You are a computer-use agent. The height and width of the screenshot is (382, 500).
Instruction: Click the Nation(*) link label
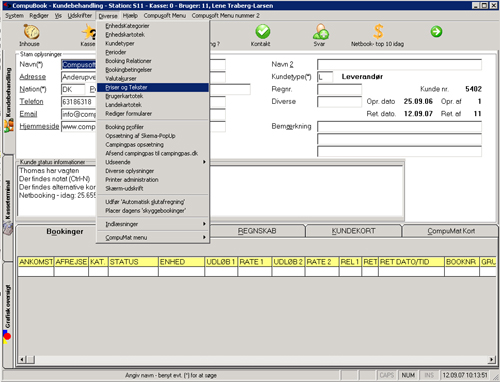[x=33, y=89]
